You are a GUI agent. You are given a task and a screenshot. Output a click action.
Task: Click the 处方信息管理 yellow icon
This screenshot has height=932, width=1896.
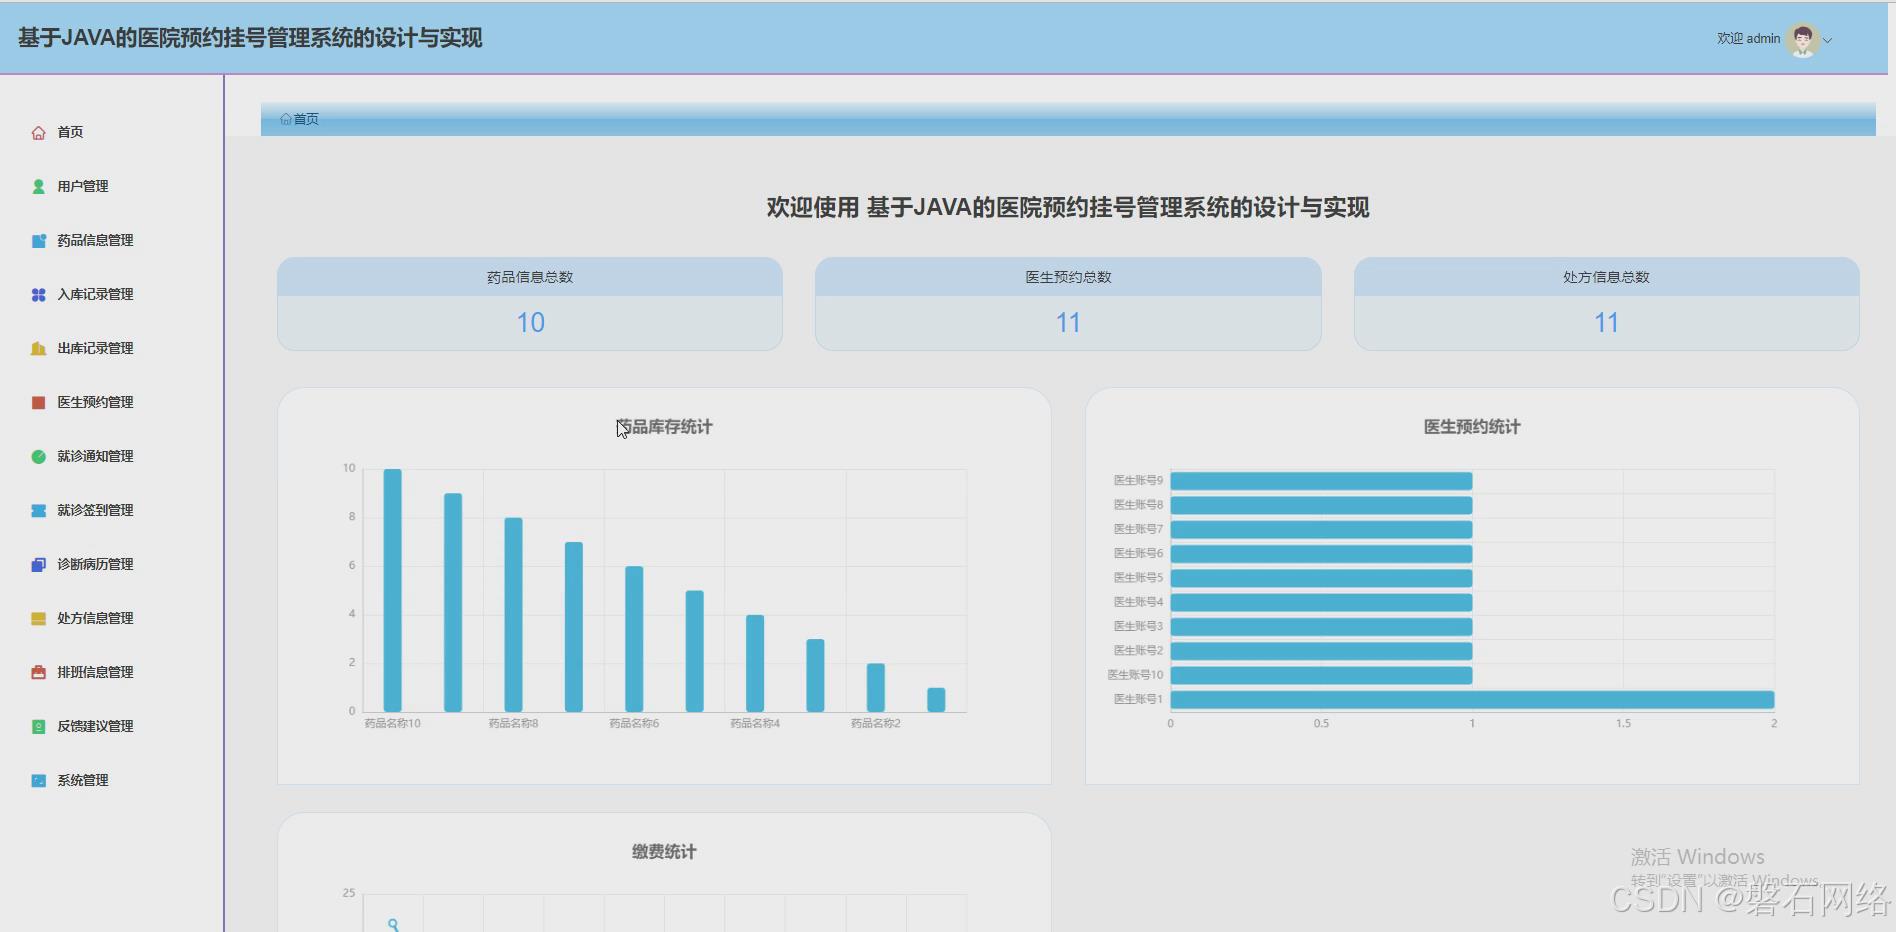[x=38, y=619]
